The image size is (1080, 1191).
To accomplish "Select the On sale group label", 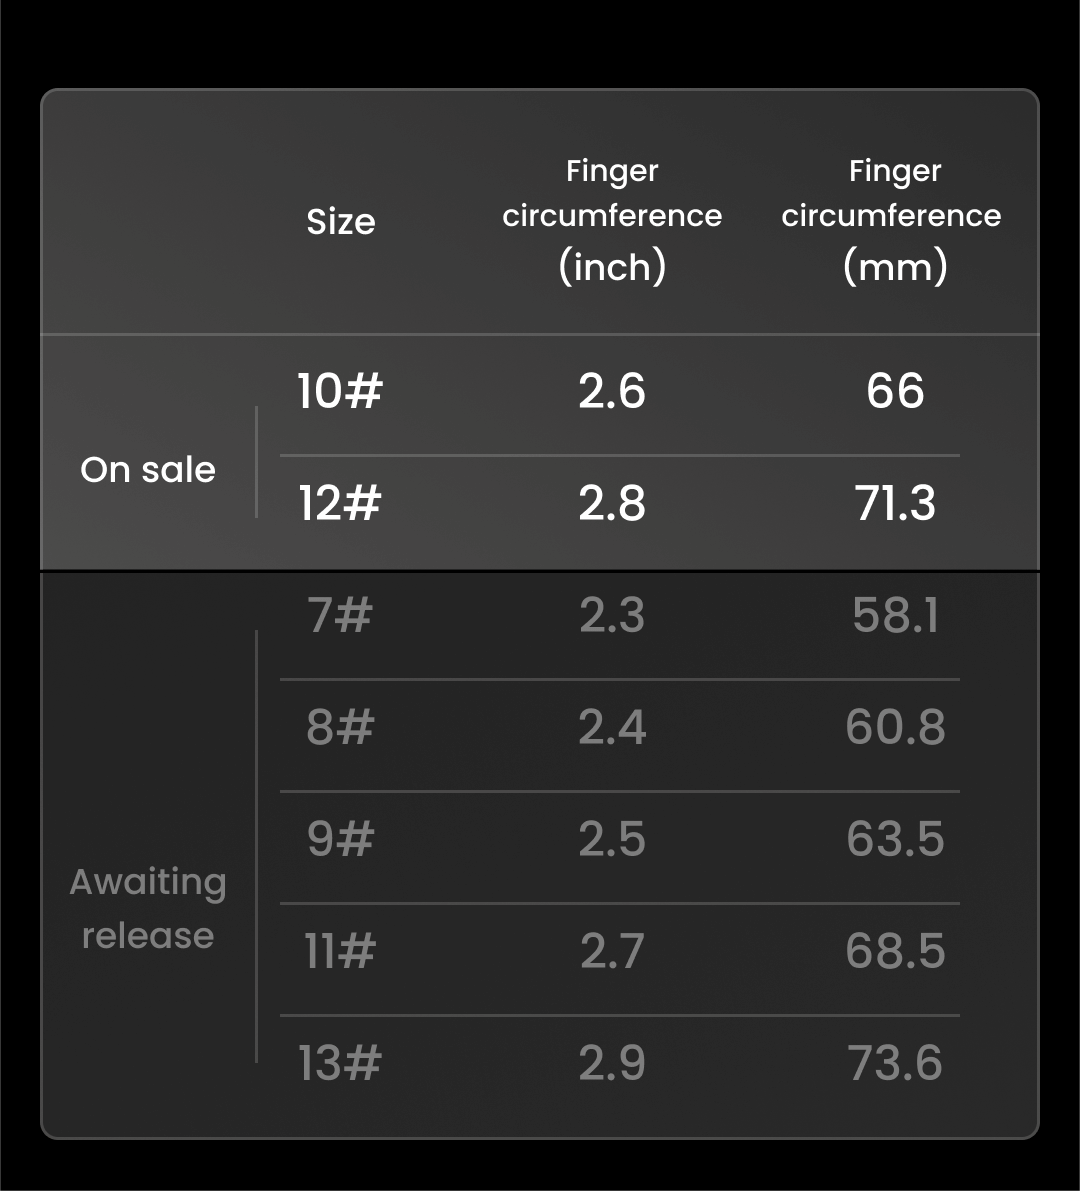I will click(x=148, y=469).
